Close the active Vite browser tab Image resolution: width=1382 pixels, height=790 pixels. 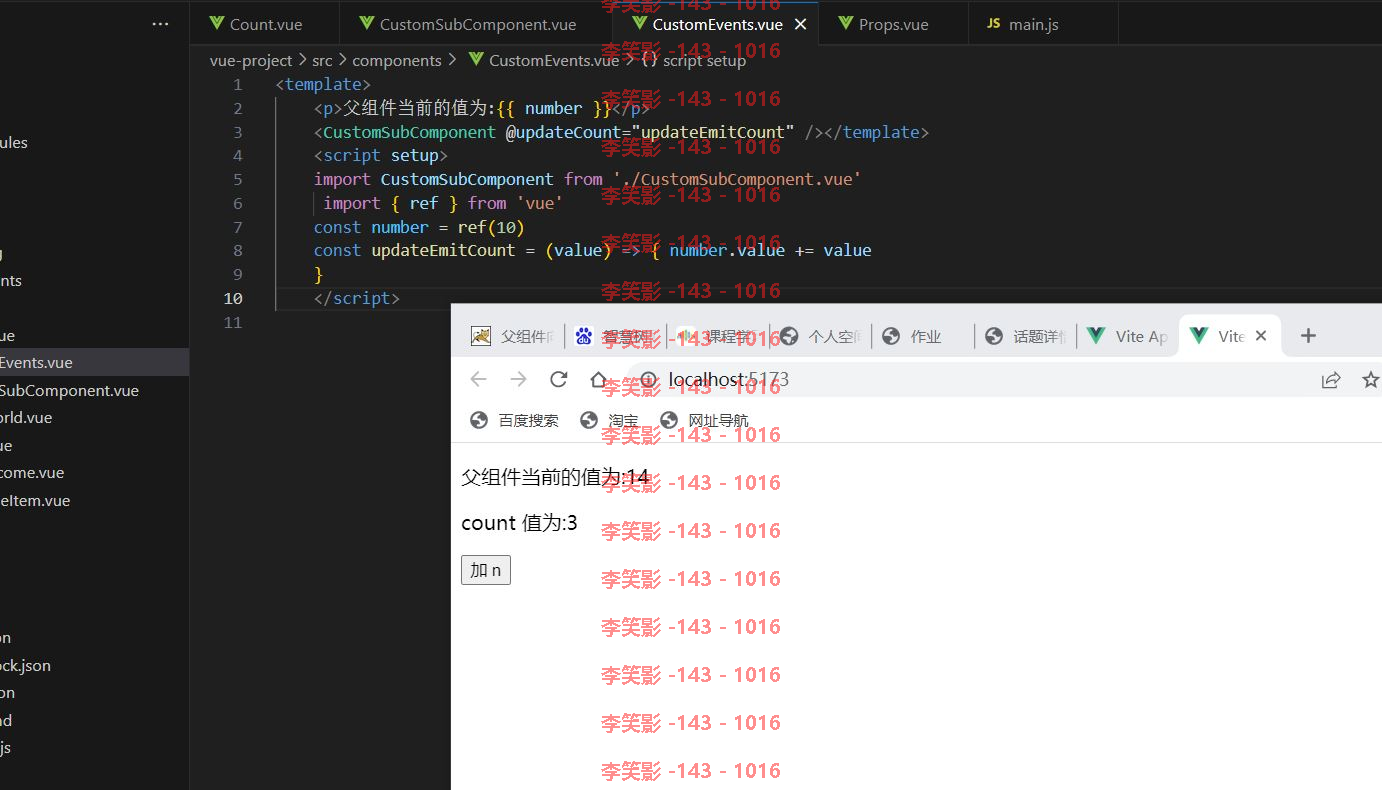(x=1261, y=336)
